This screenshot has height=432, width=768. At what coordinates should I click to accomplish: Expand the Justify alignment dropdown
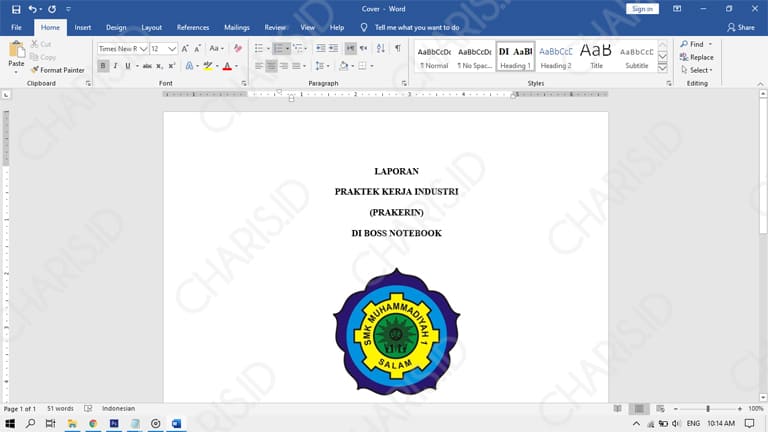(304, 66)
